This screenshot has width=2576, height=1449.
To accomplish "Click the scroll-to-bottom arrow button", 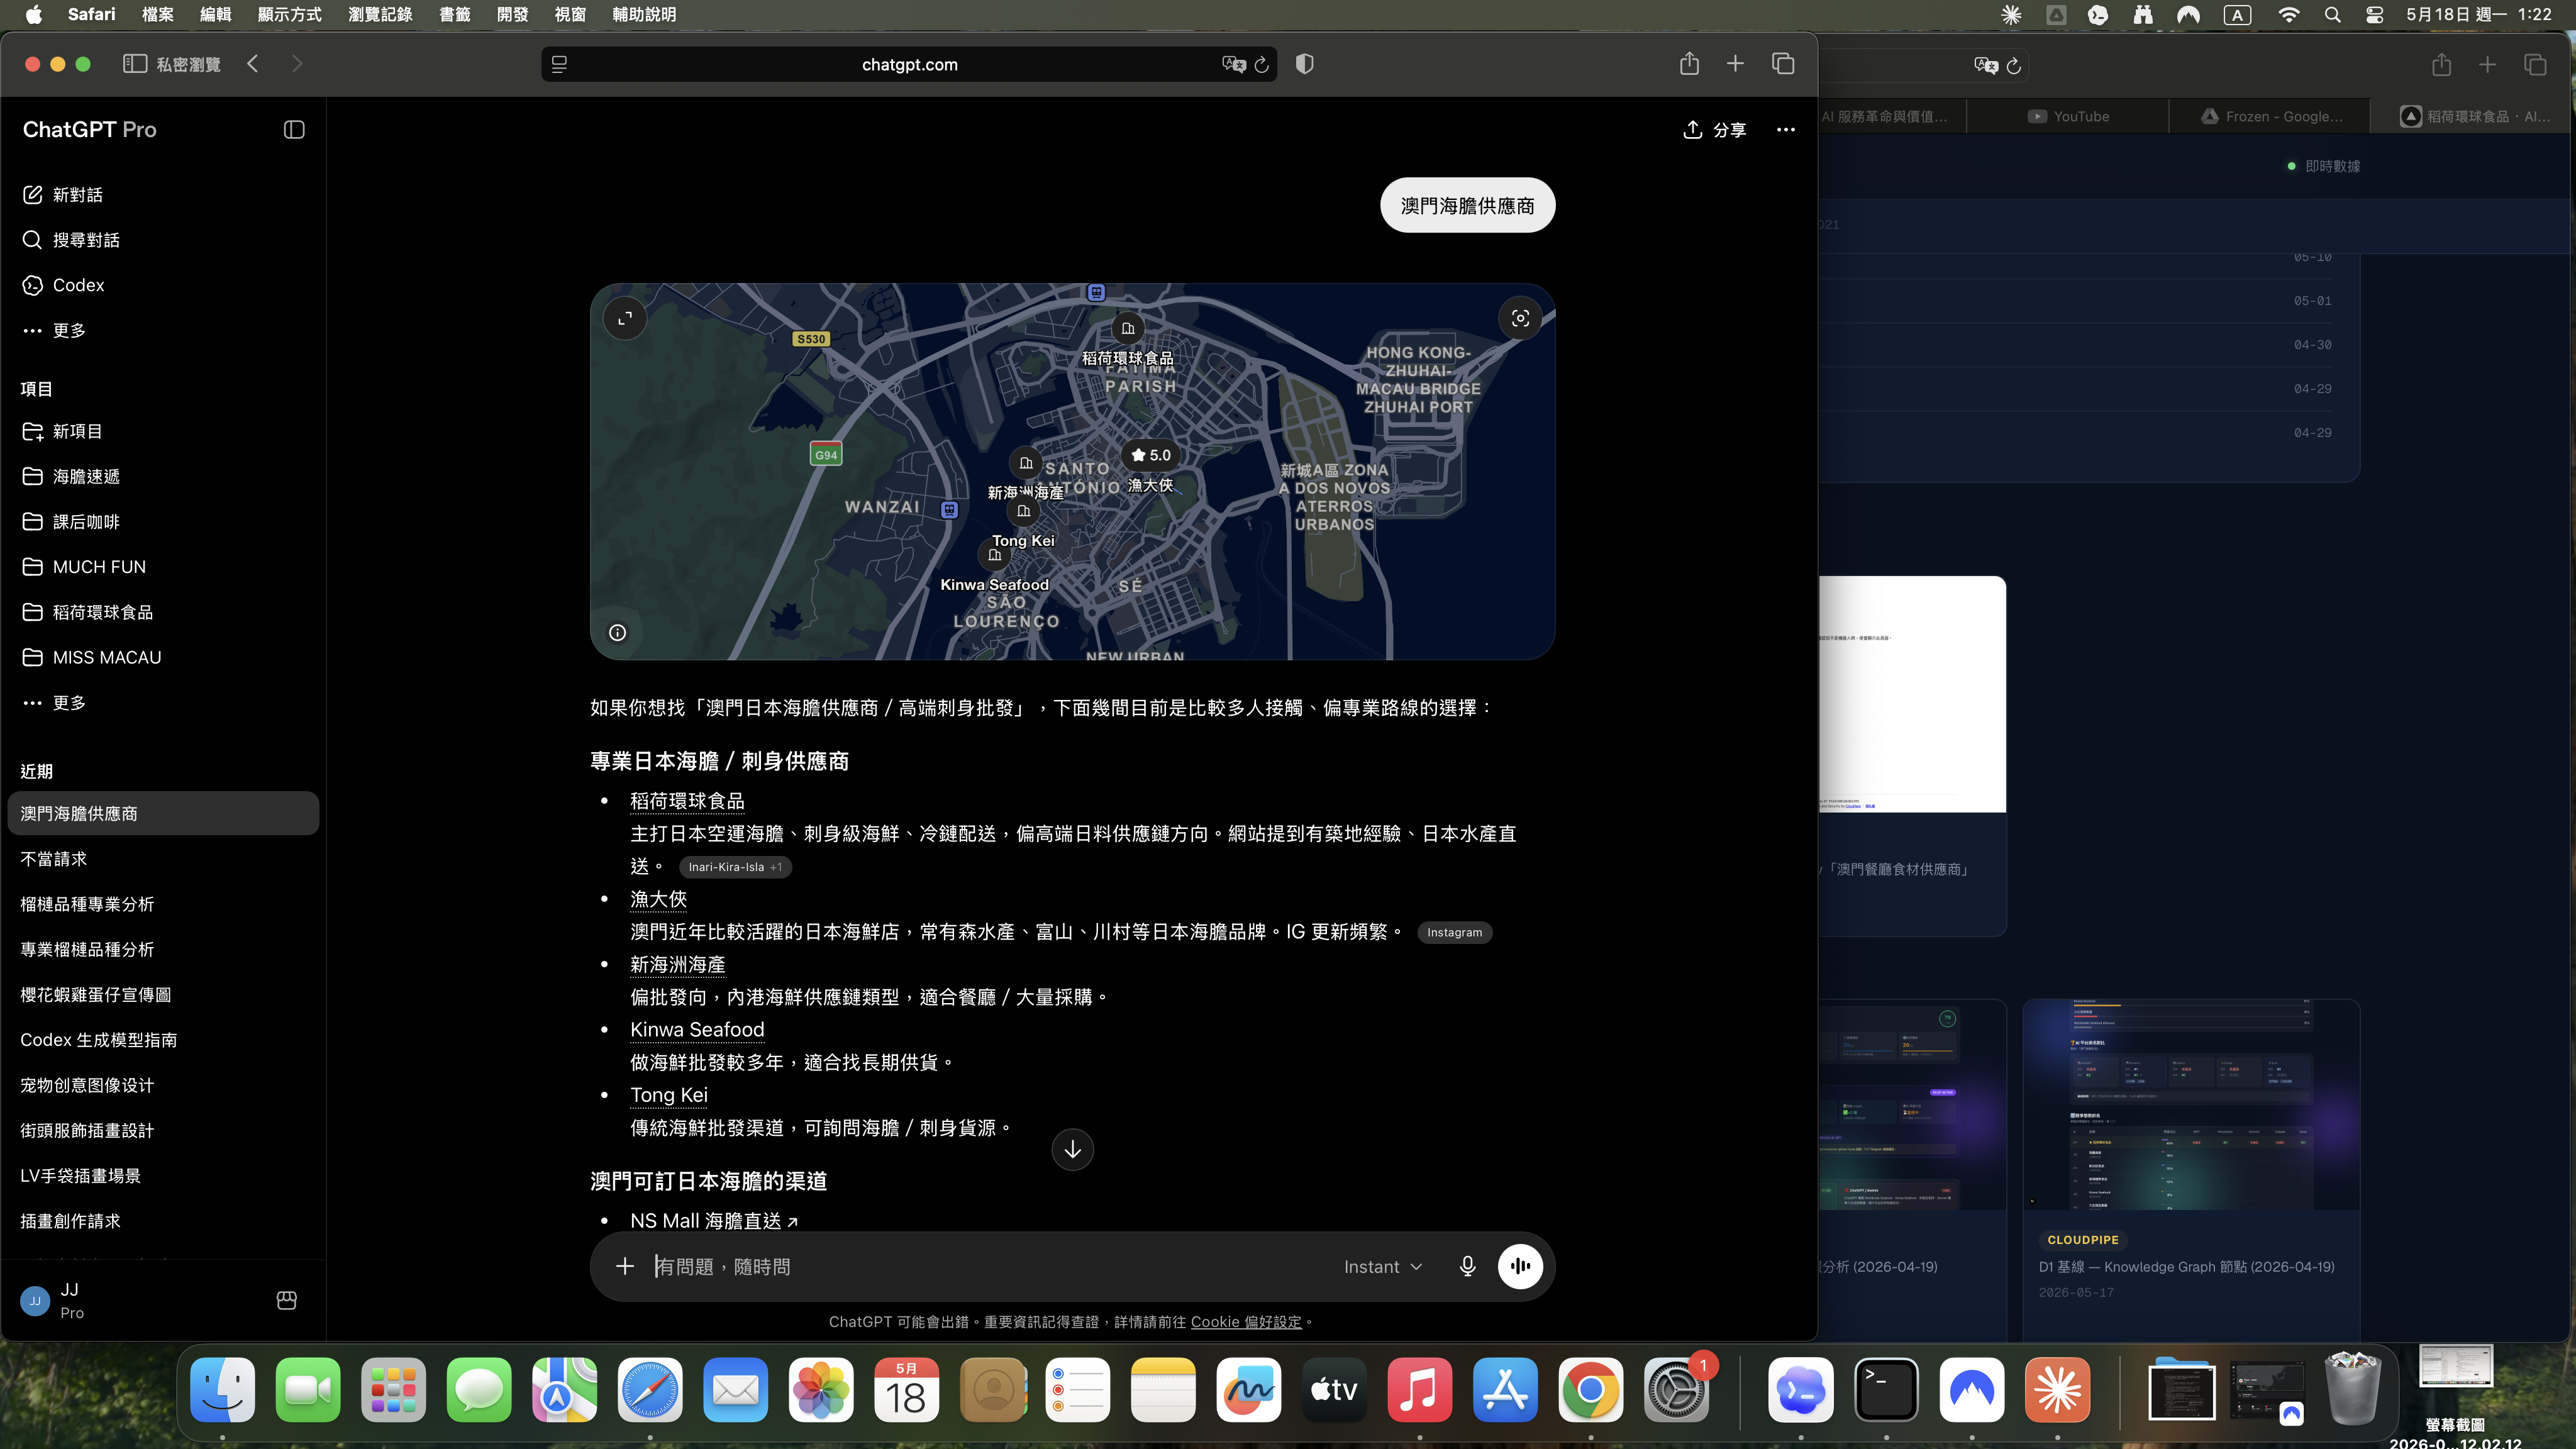I will click(1073, 1149).
